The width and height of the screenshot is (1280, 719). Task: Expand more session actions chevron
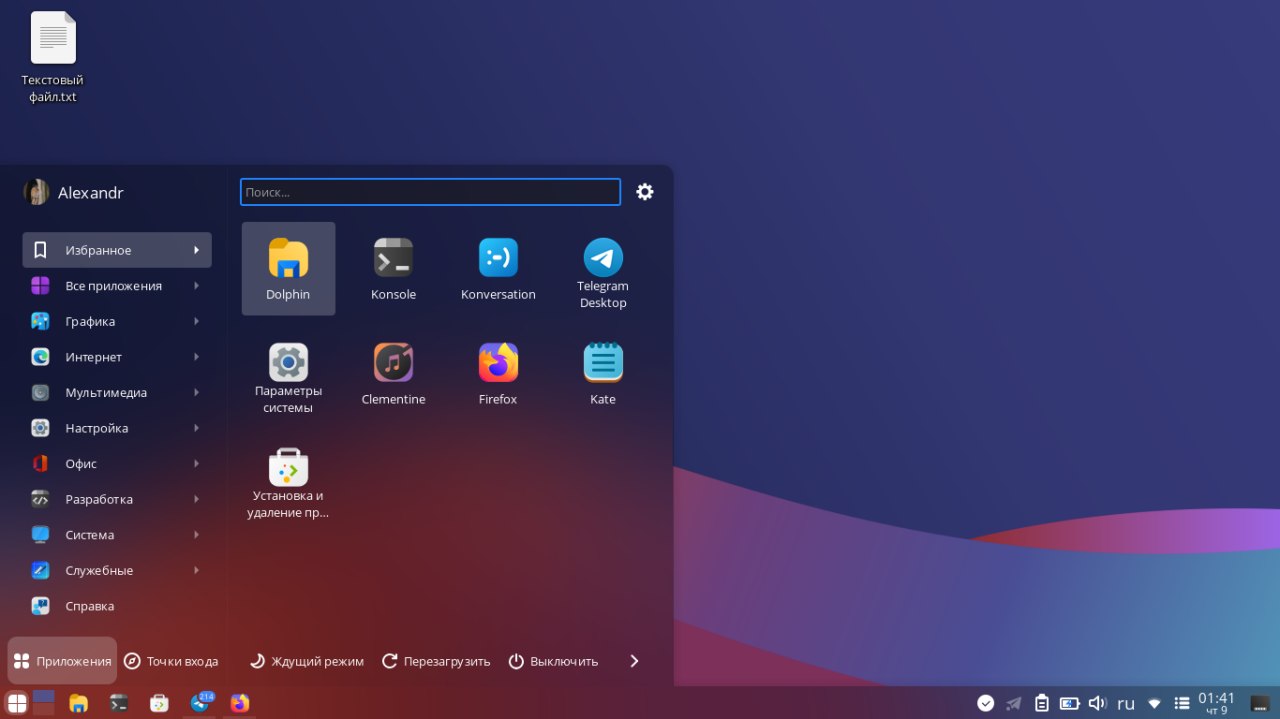[634, 661]
